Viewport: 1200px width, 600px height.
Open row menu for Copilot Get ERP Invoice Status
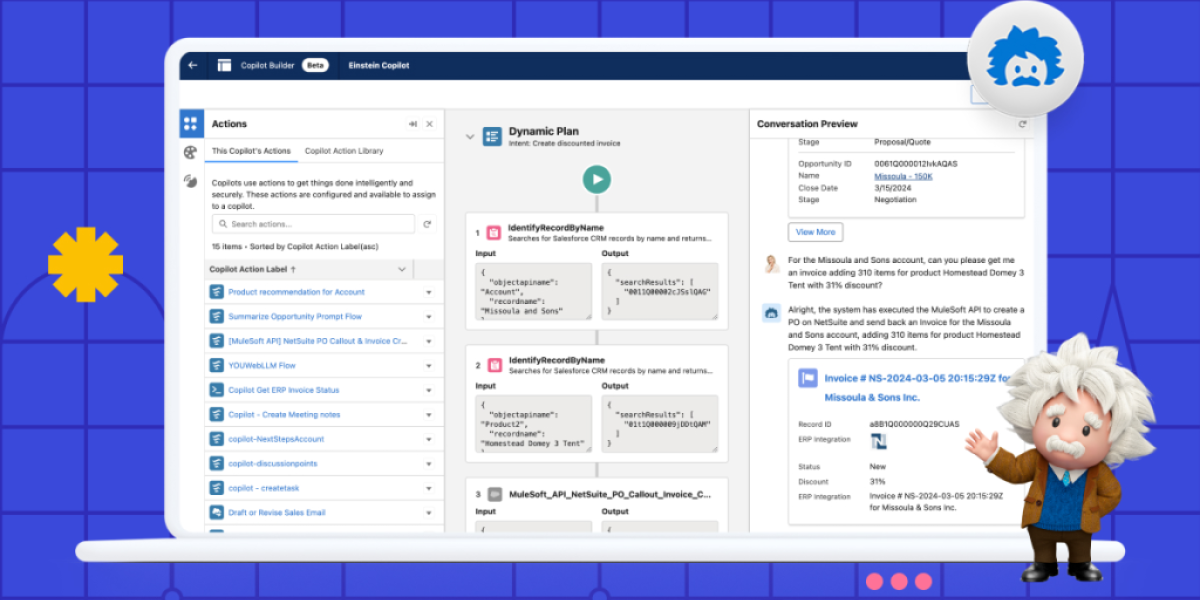coord(429,390)
